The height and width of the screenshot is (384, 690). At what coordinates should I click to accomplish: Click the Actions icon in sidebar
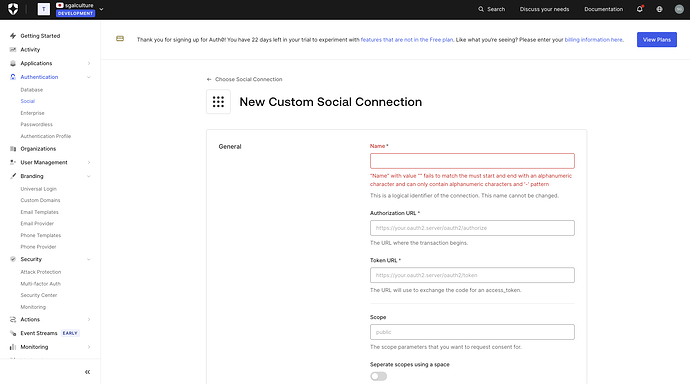[x=13, y=319]
